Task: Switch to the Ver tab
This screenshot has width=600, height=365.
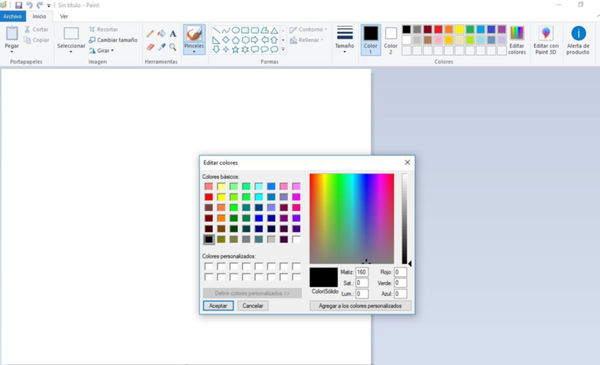Action: pos(64,16)
